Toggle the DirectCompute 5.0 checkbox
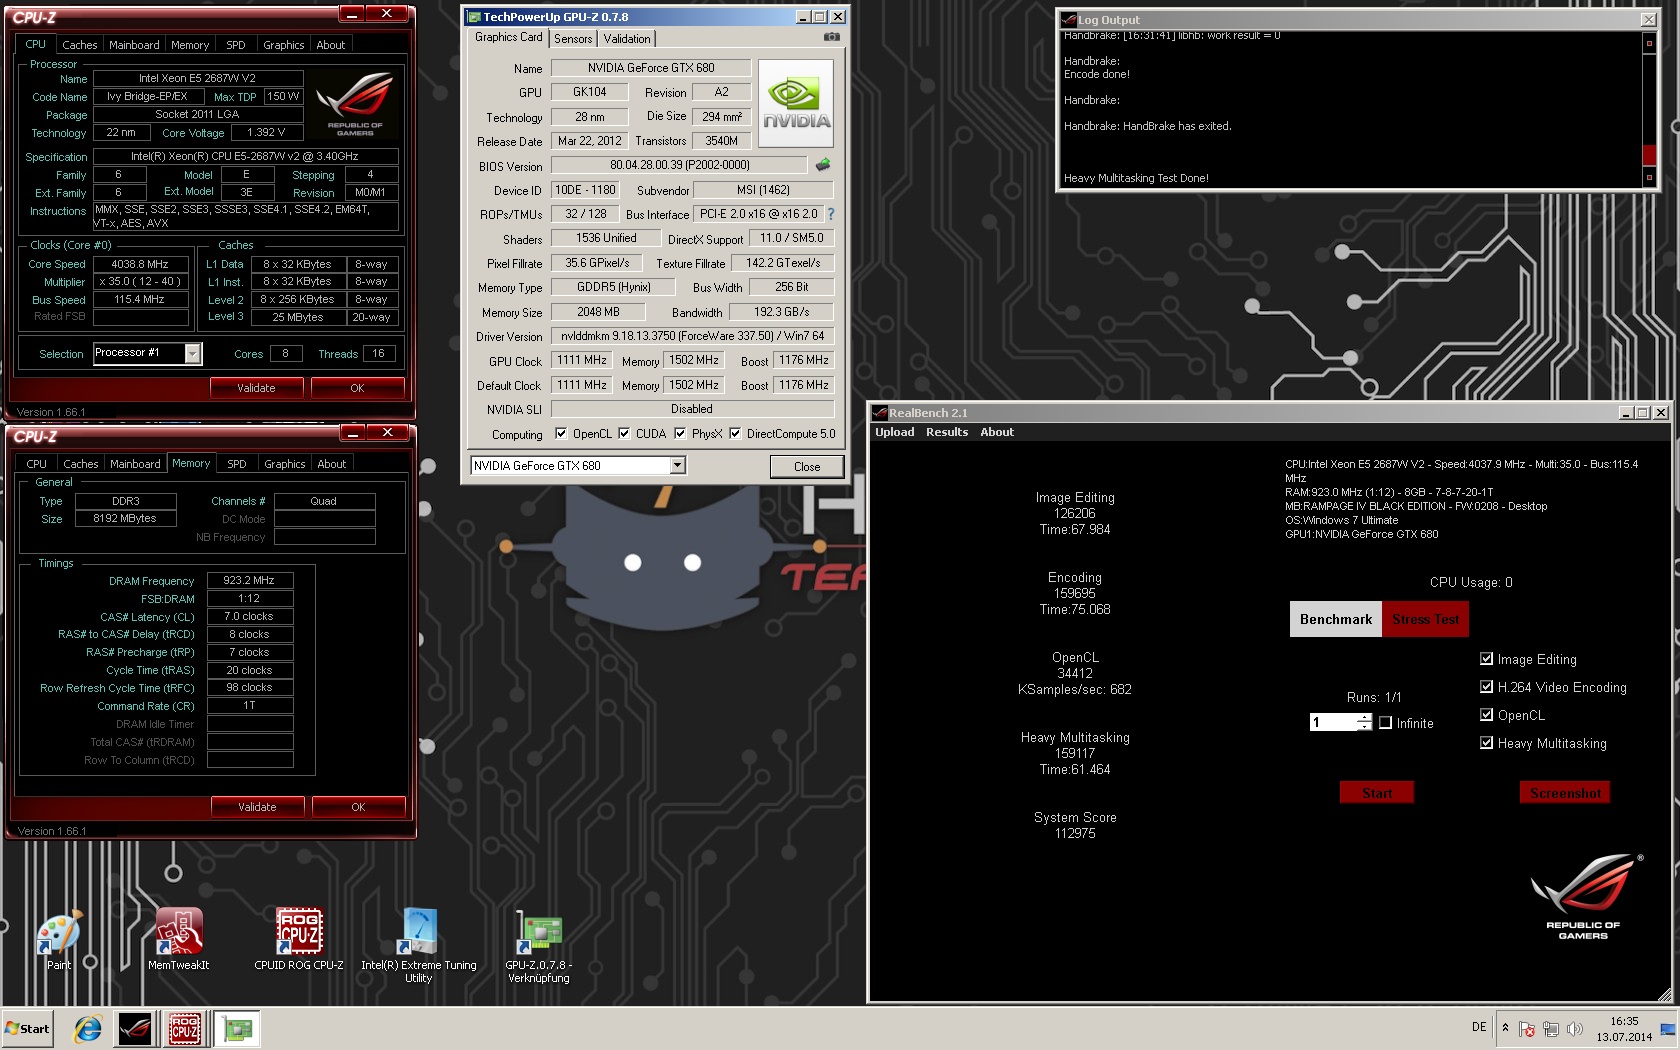 [735, 433]
